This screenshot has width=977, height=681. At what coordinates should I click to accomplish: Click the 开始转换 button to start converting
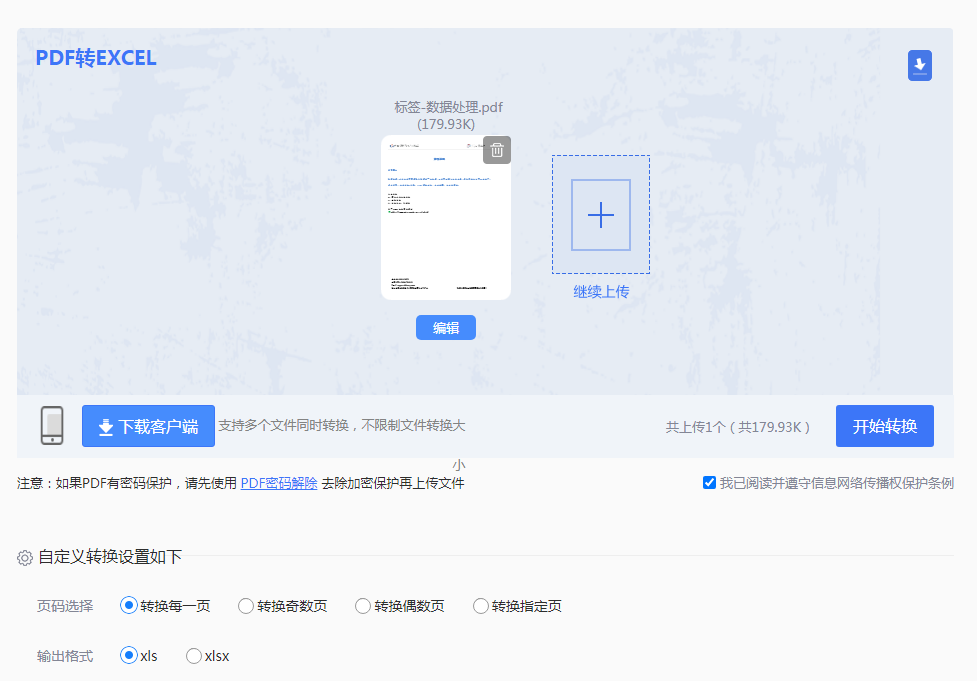884,425
